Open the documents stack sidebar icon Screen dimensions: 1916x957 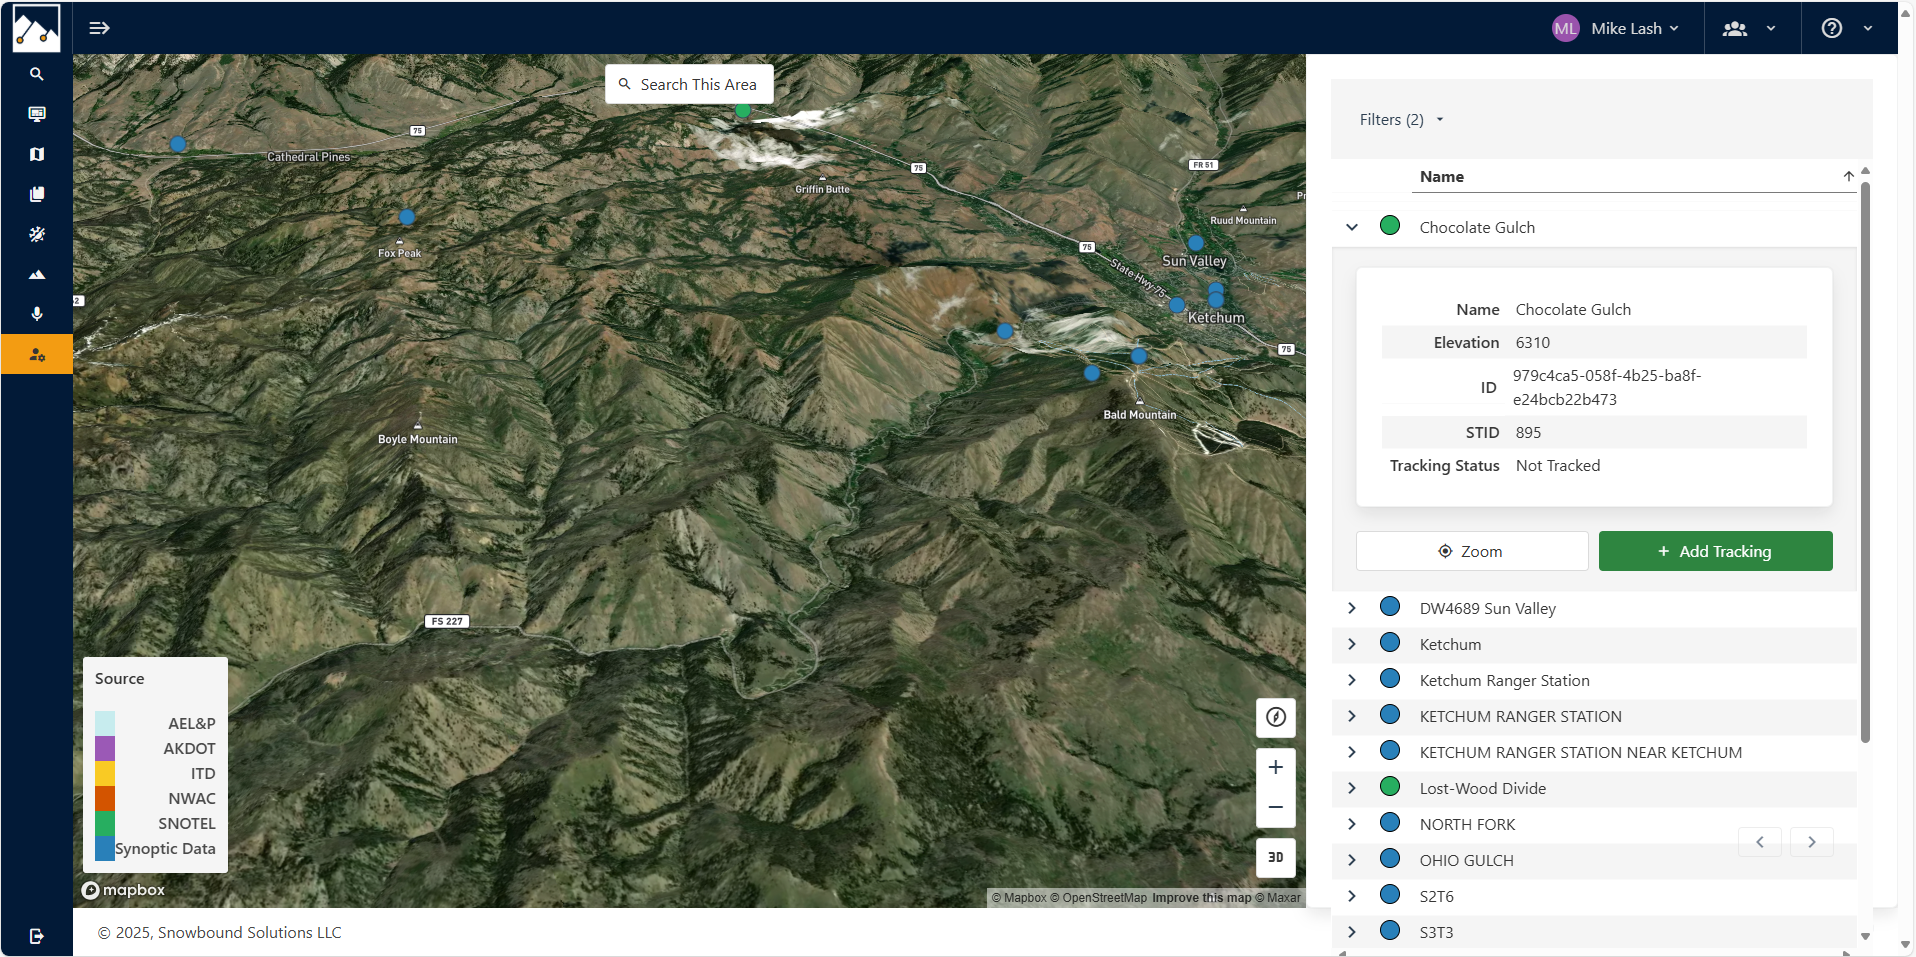(x=37, y=194)
